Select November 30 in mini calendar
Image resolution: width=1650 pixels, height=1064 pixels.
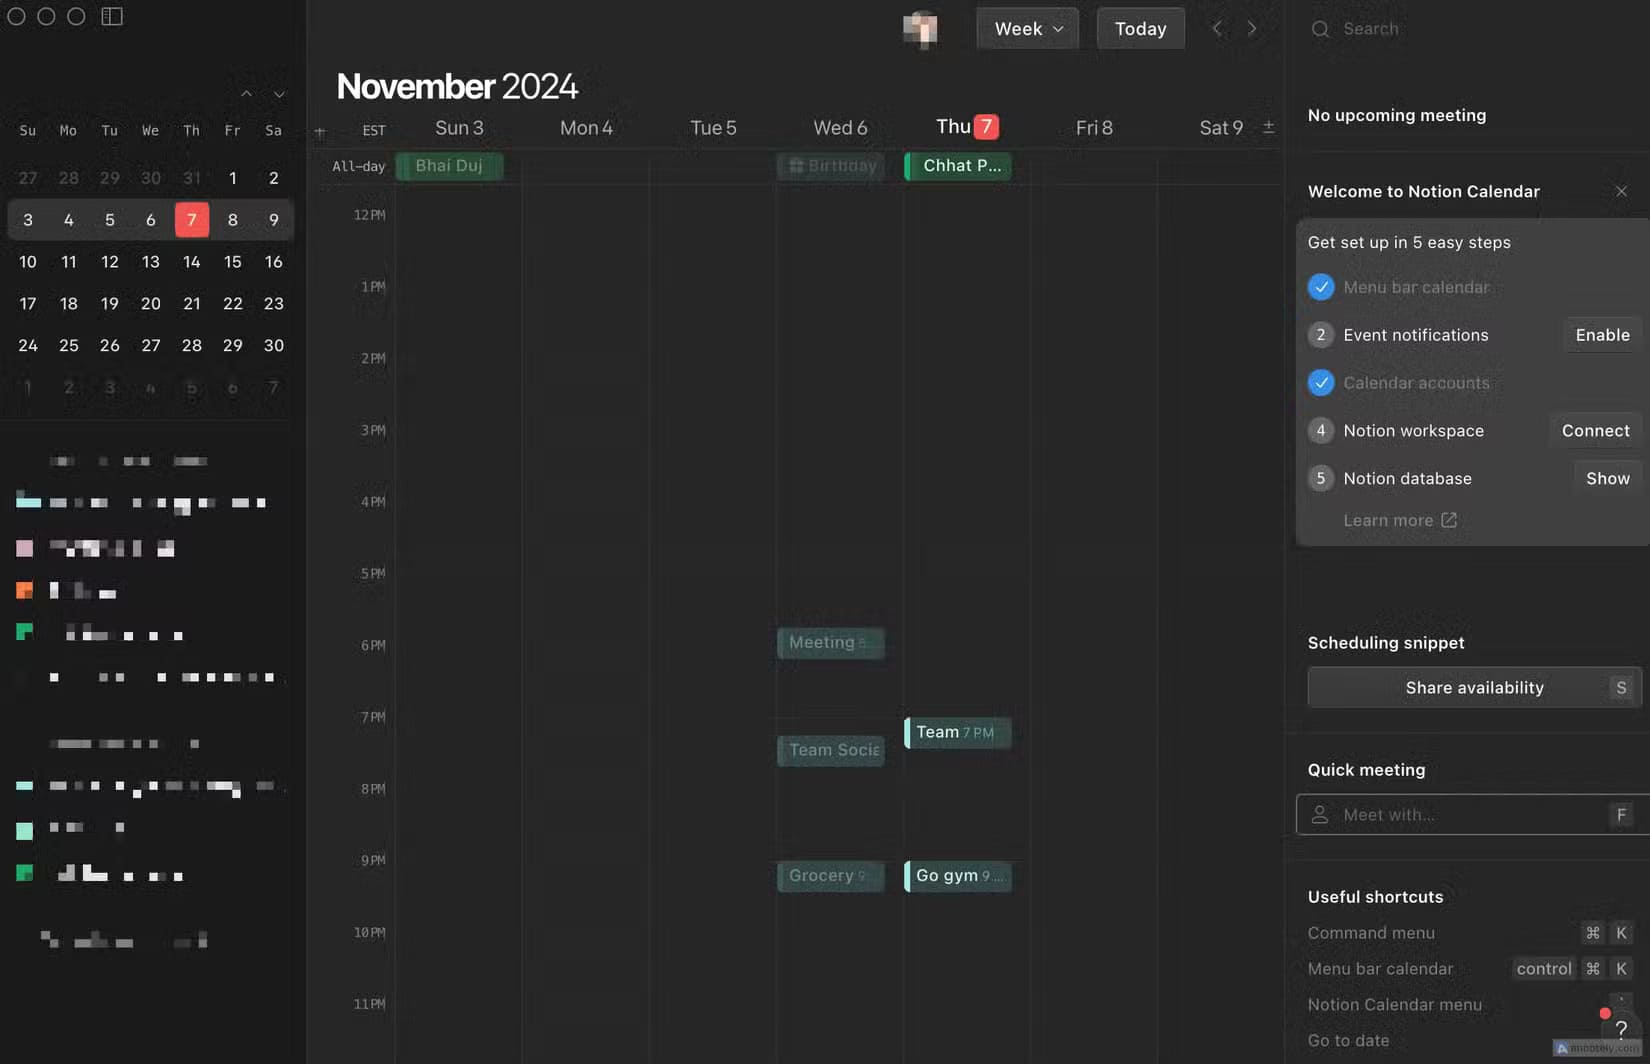(273, 346)
